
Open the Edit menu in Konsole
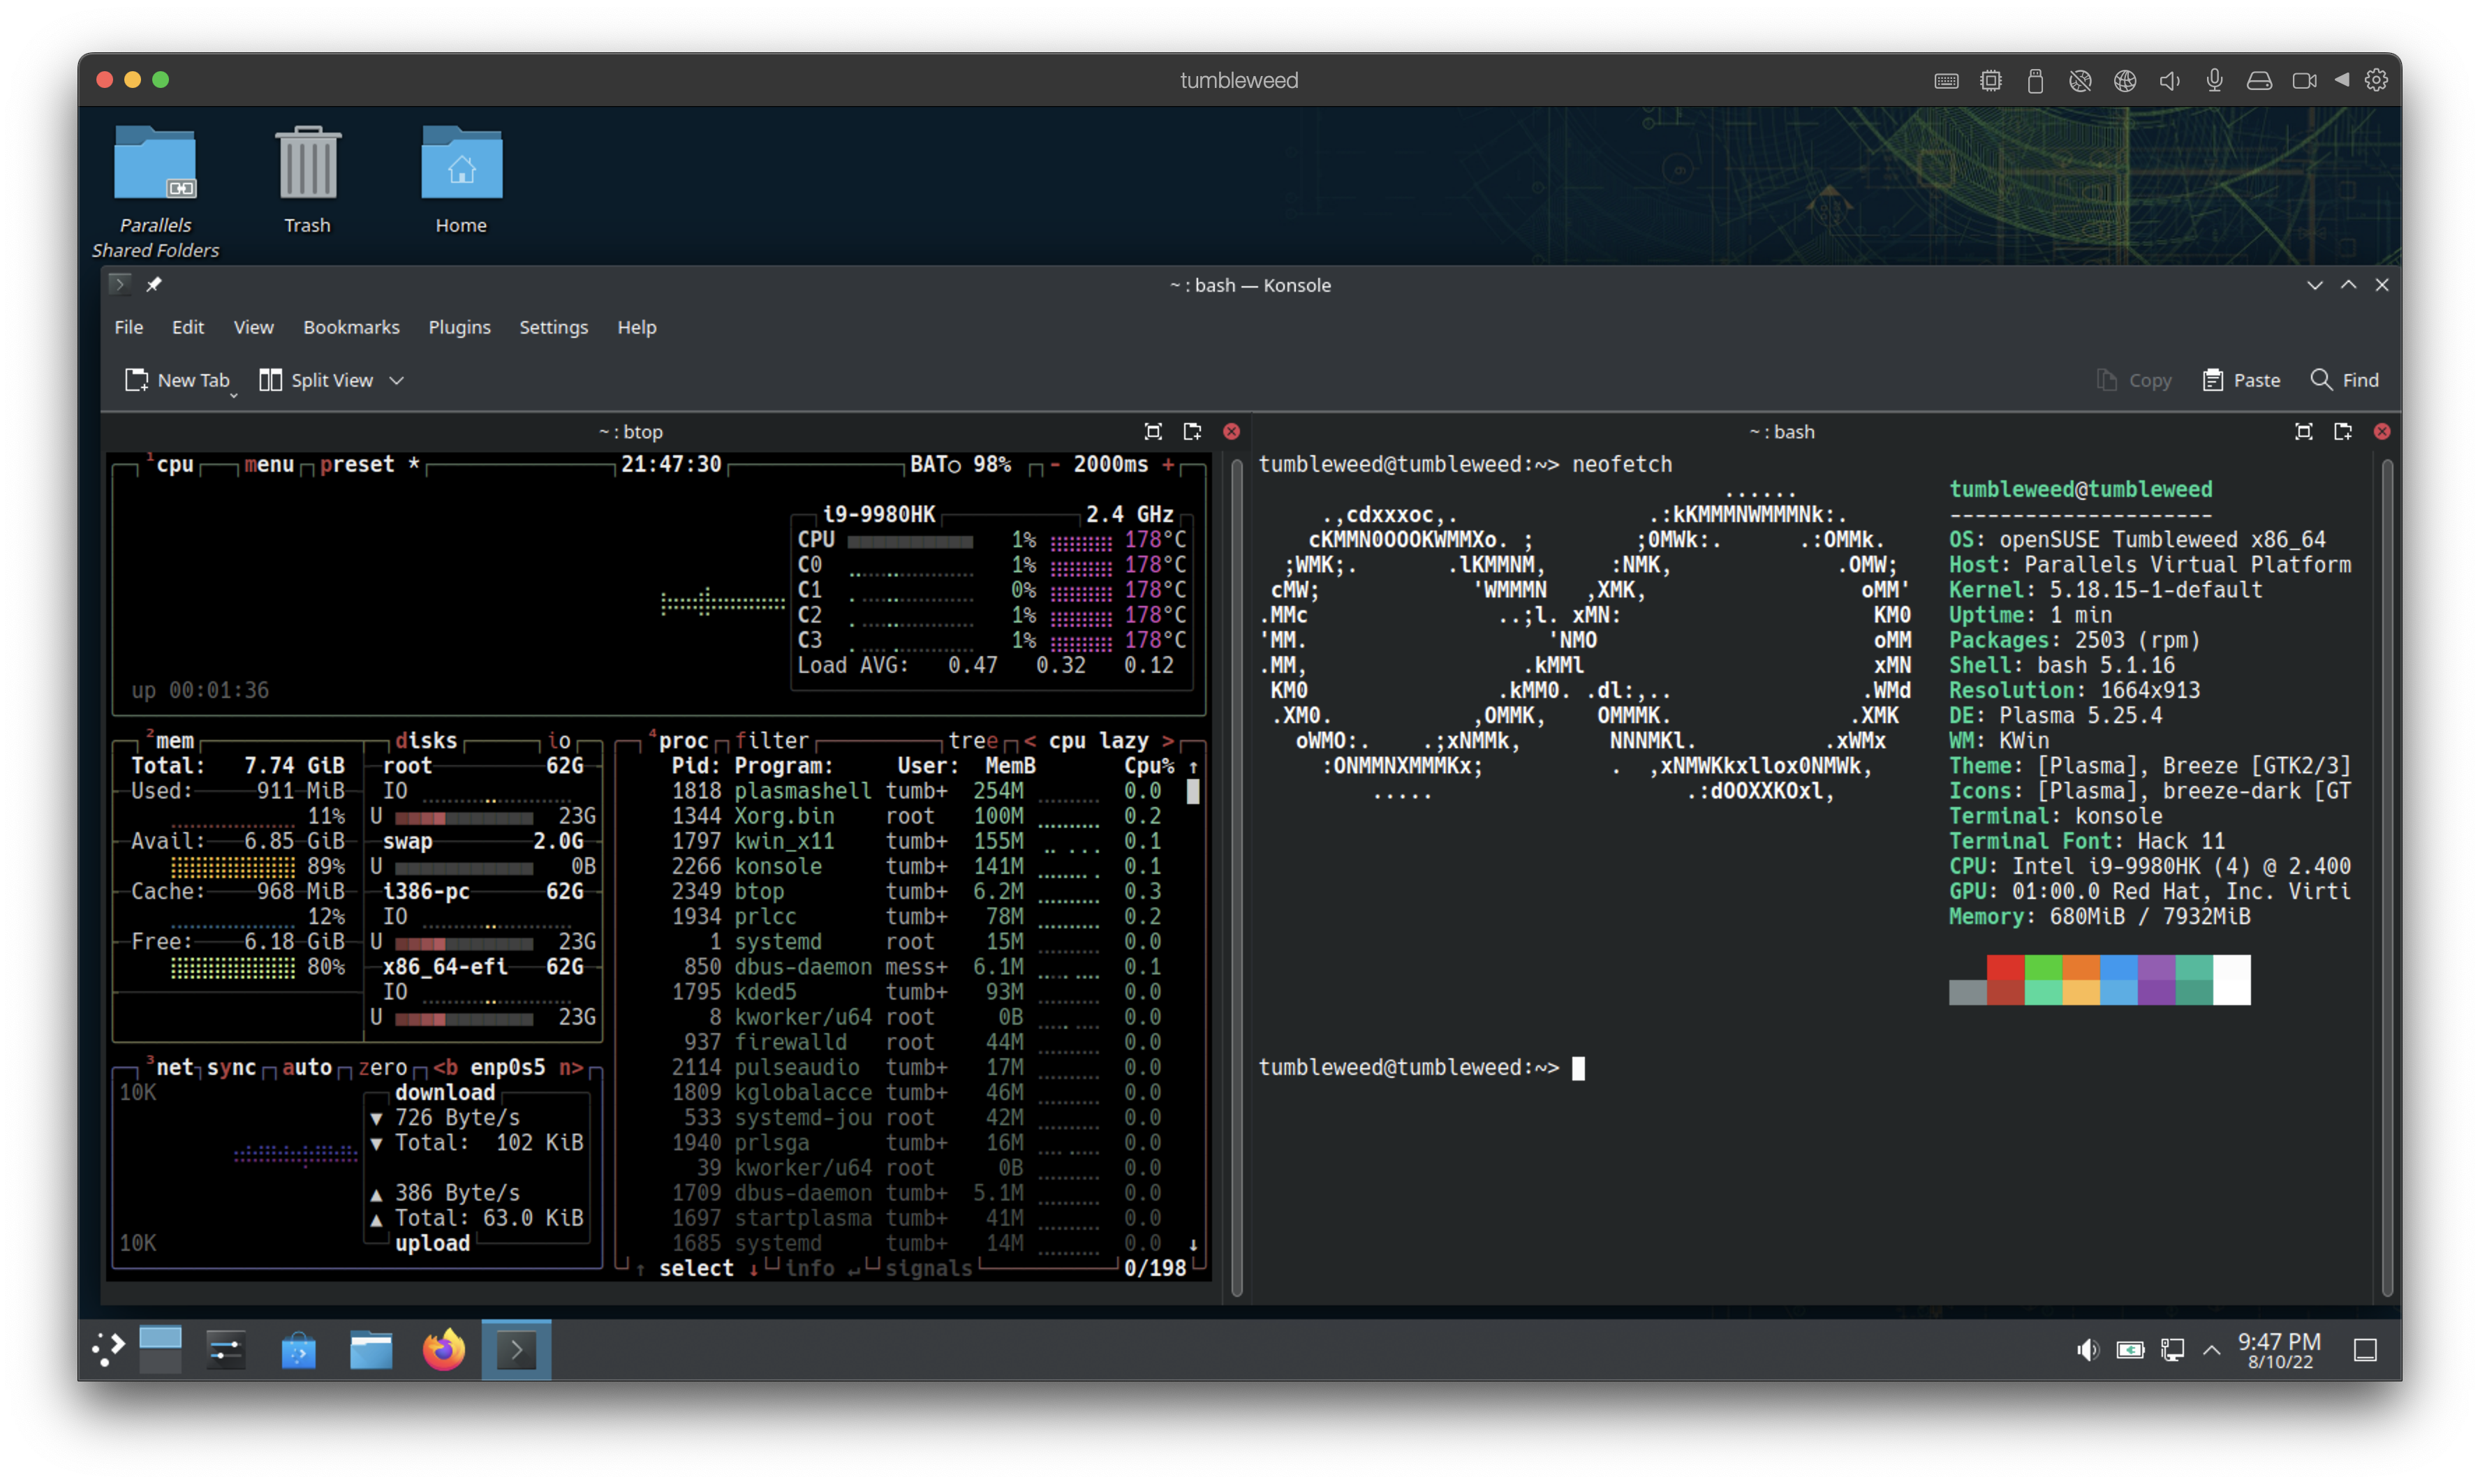(187, 327)
